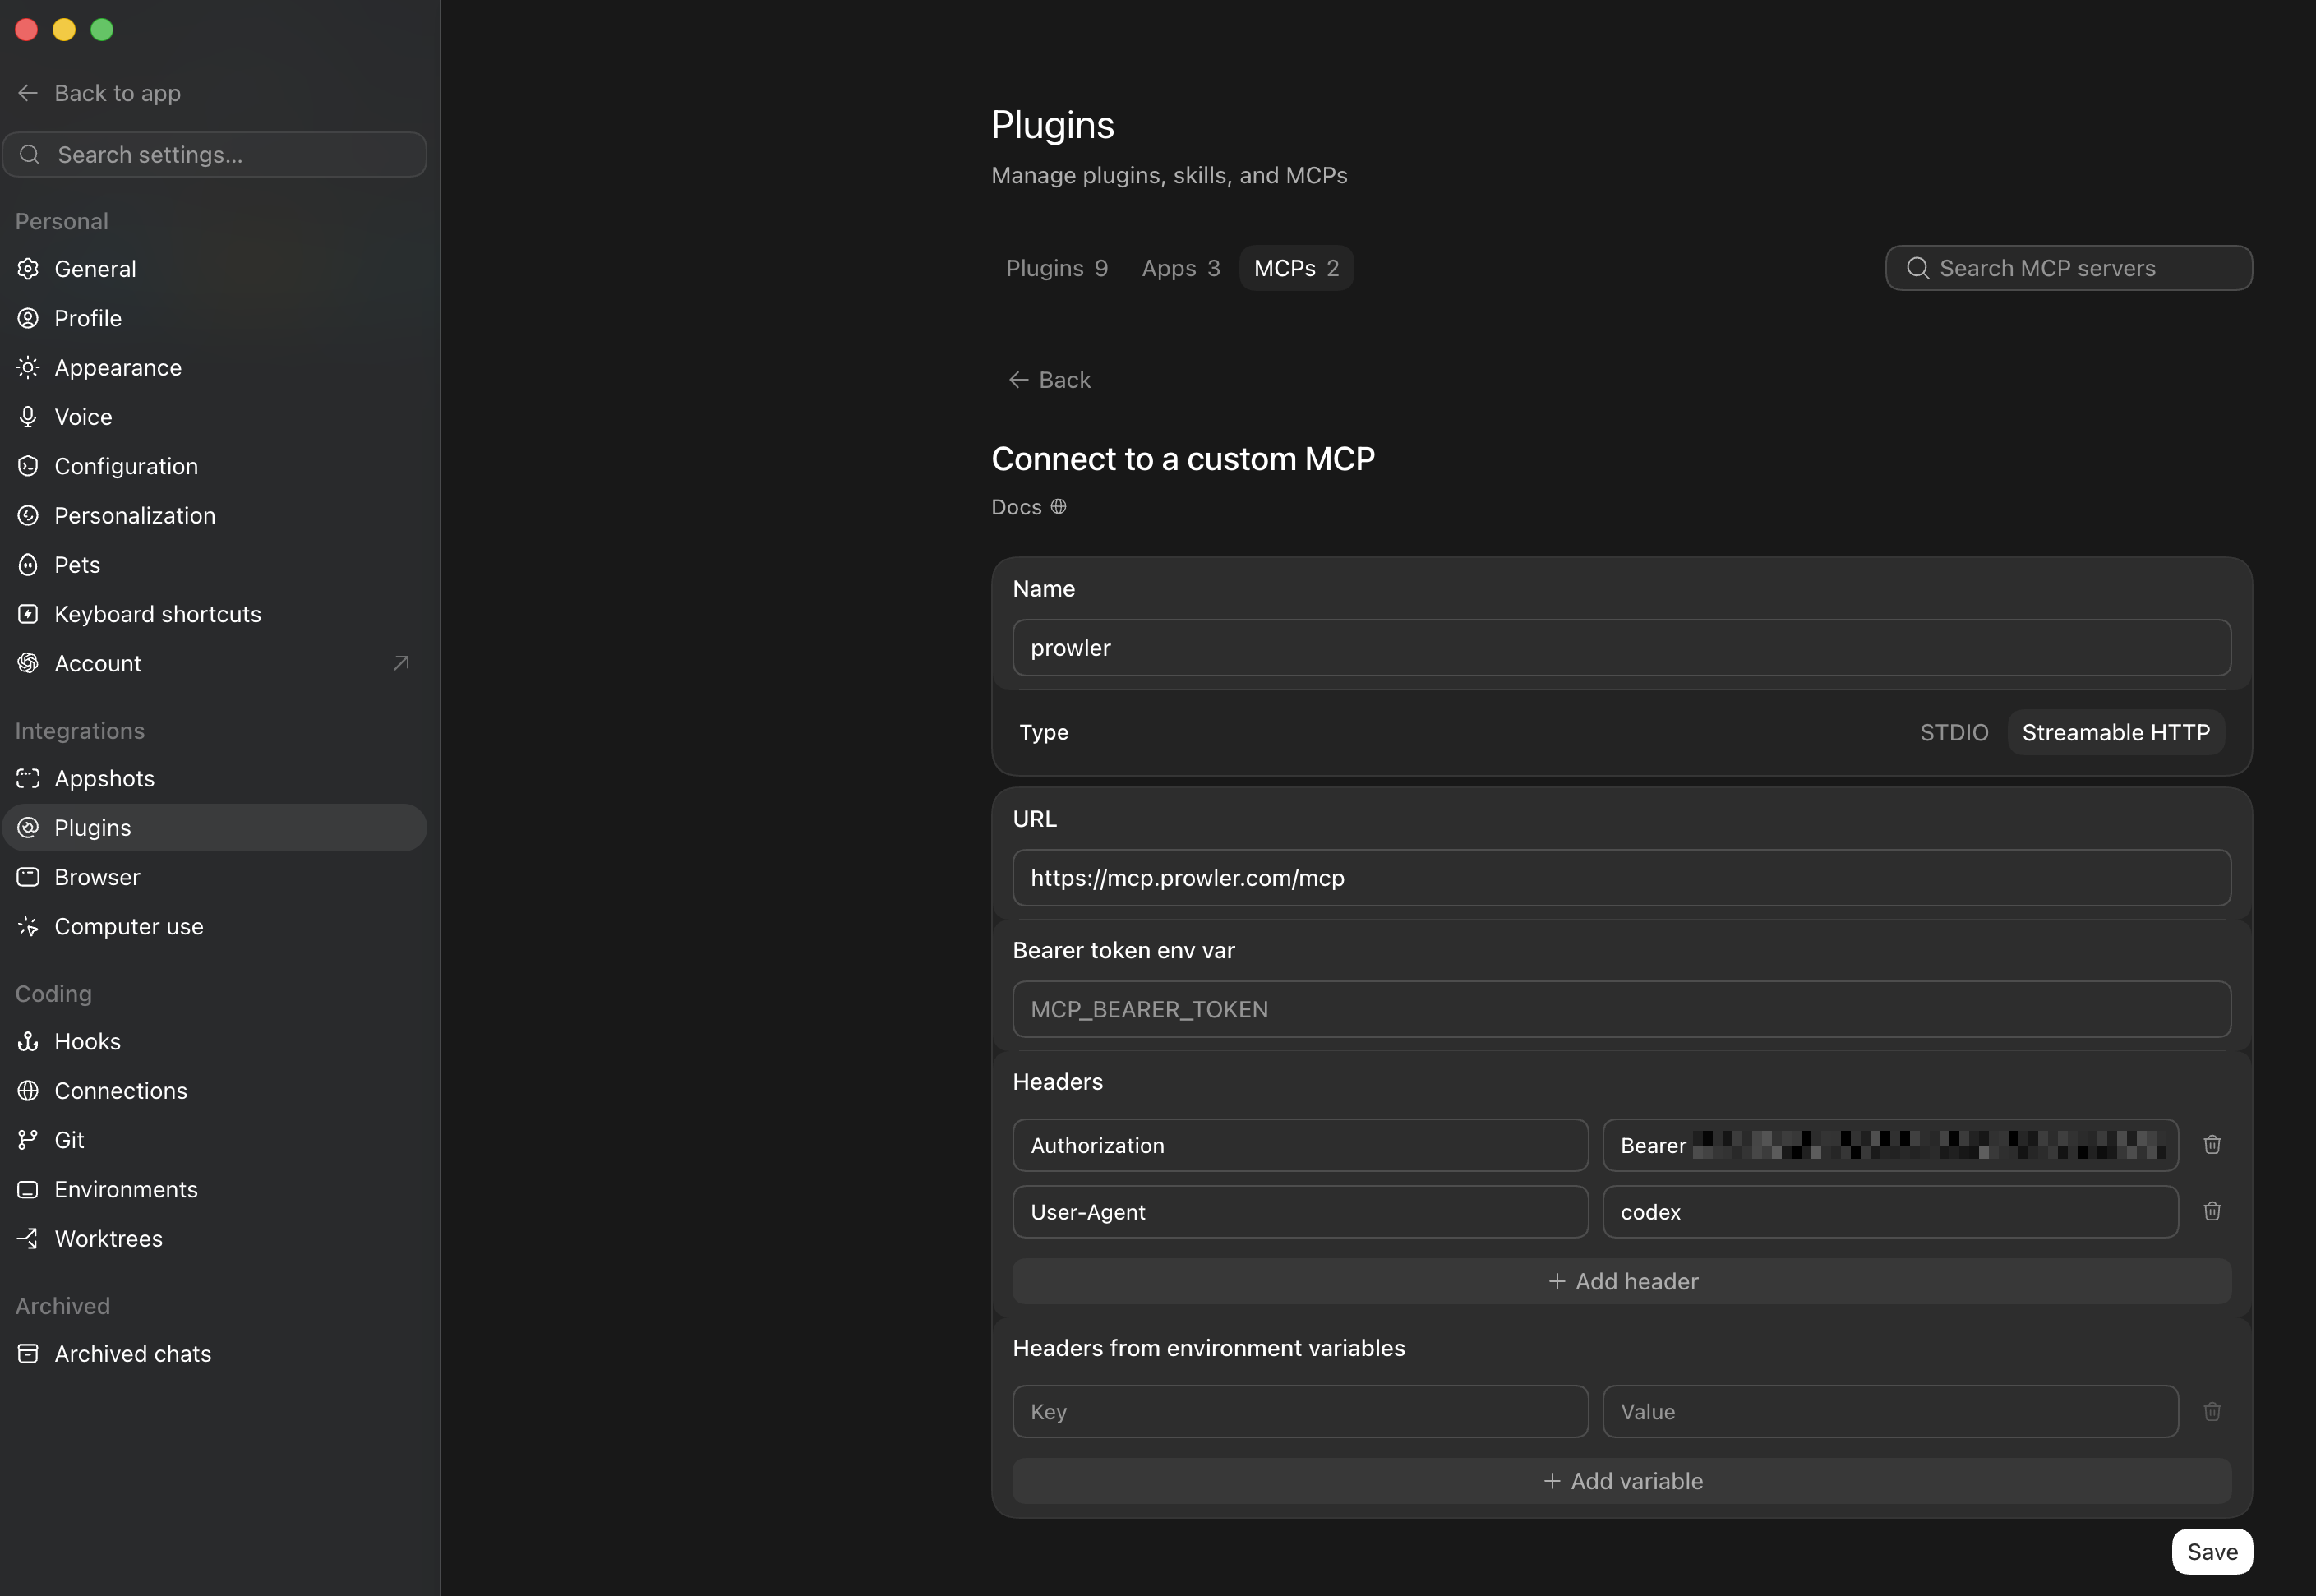Click the Name field containing prowler
Screen dimensions: 2316x1596
coord(1621,648)
